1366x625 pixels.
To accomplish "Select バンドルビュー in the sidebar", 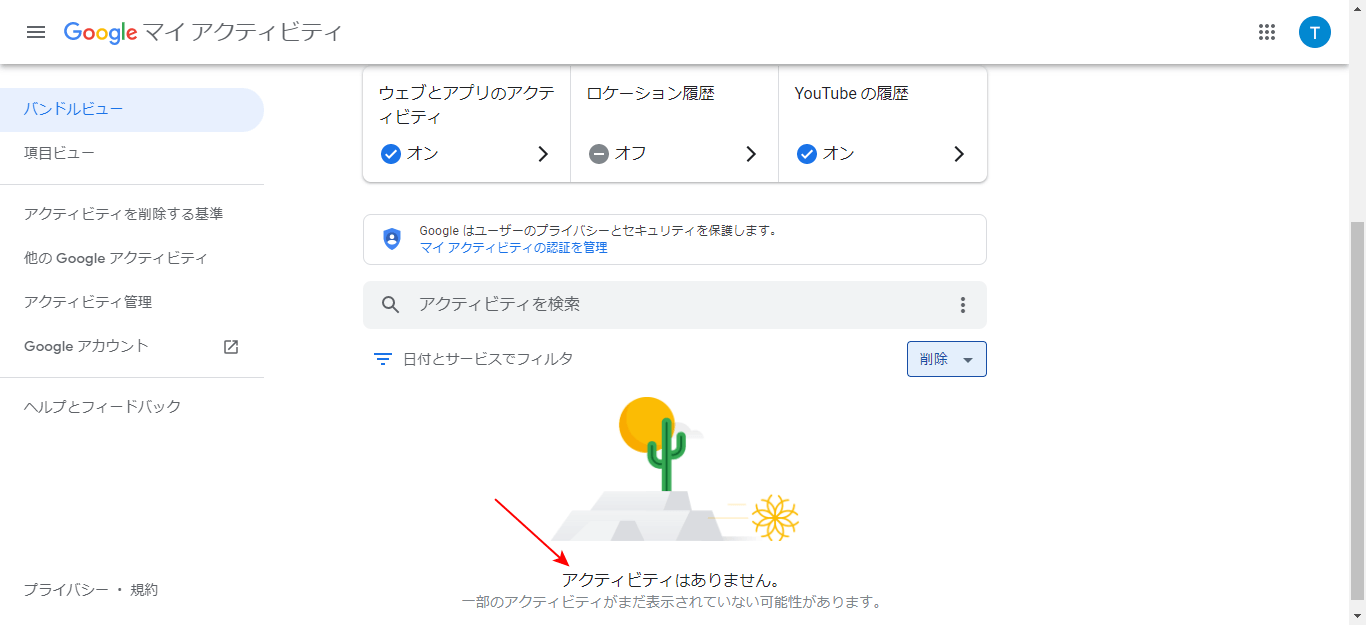I will tap(132, 110).
